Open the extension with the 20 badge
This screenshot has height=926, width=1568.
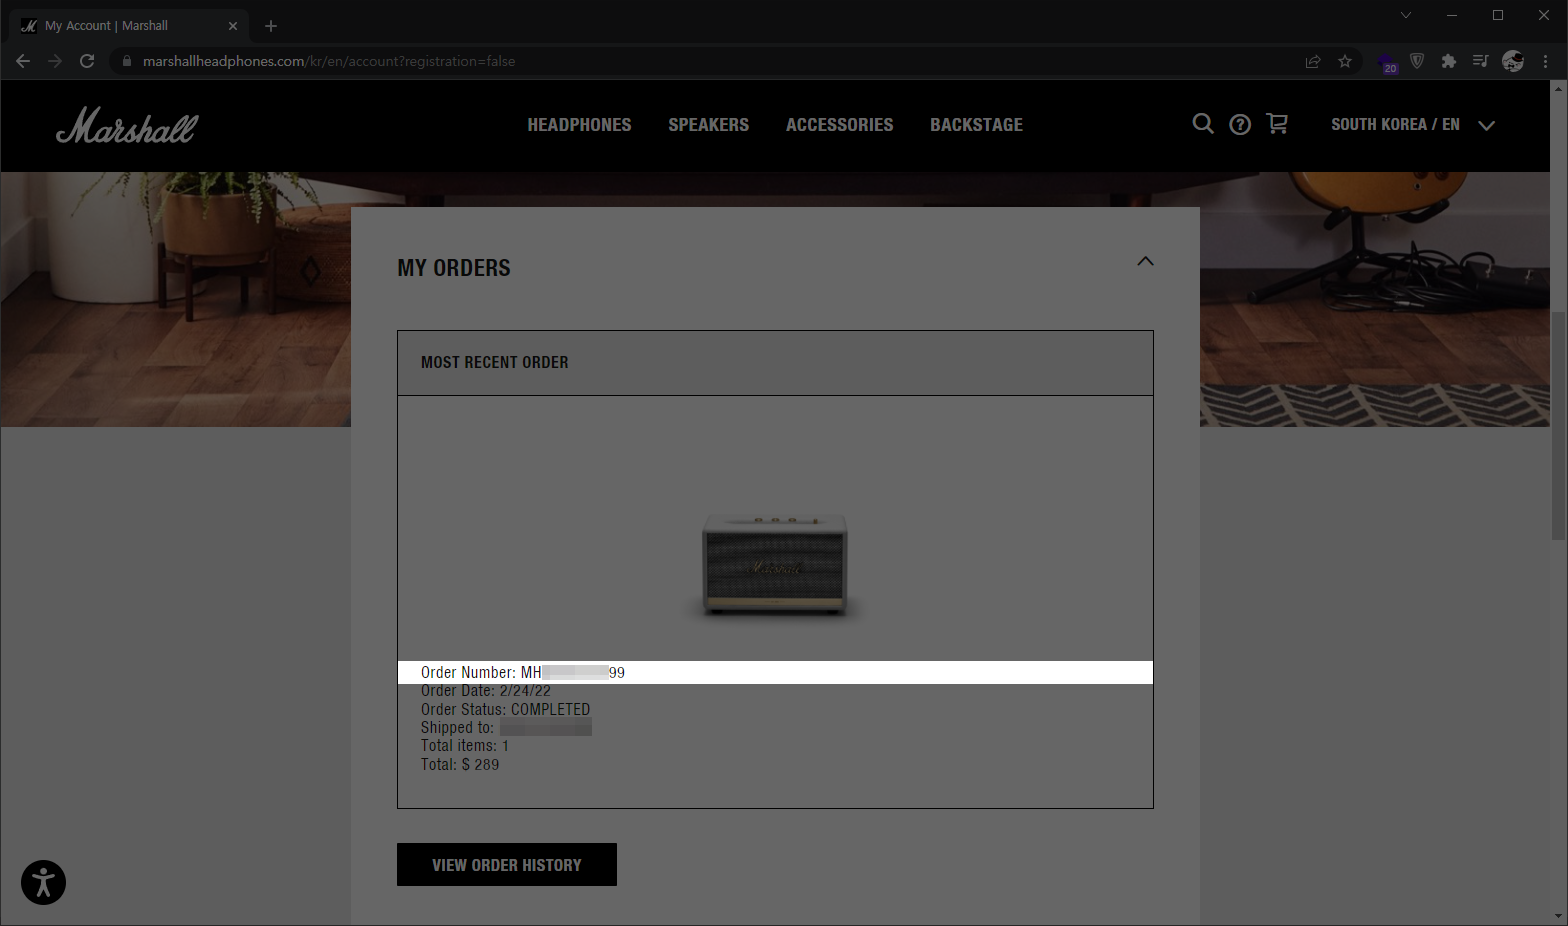(1387, 63)
